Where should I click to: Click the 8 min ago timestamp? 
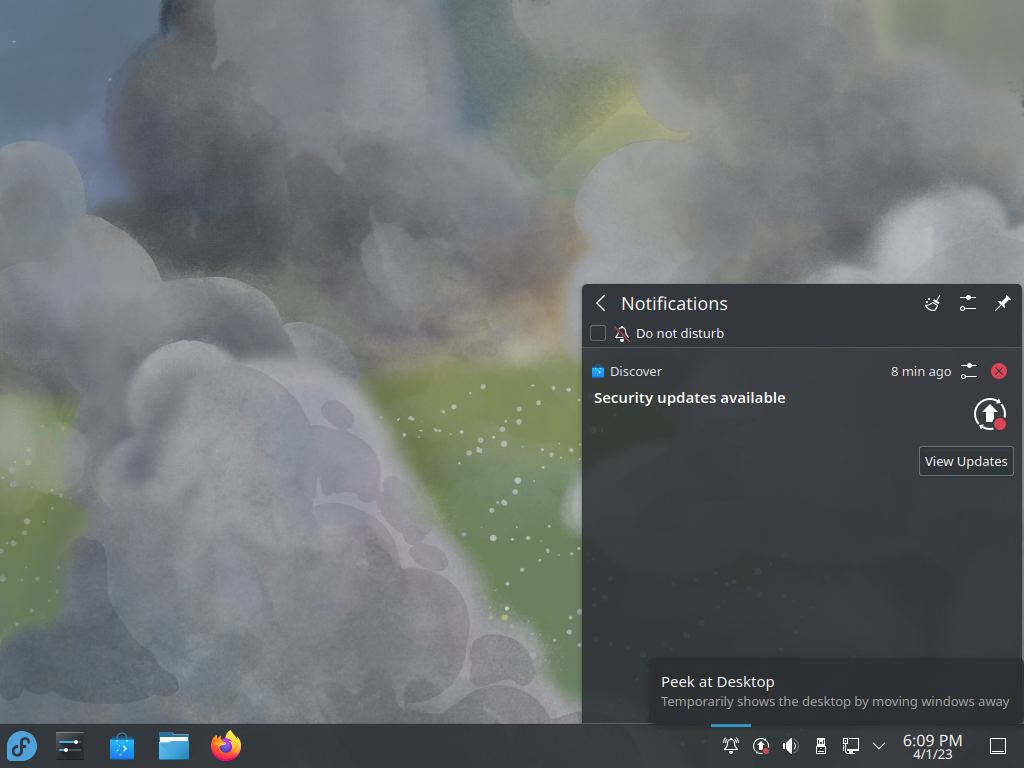[921, 371]
